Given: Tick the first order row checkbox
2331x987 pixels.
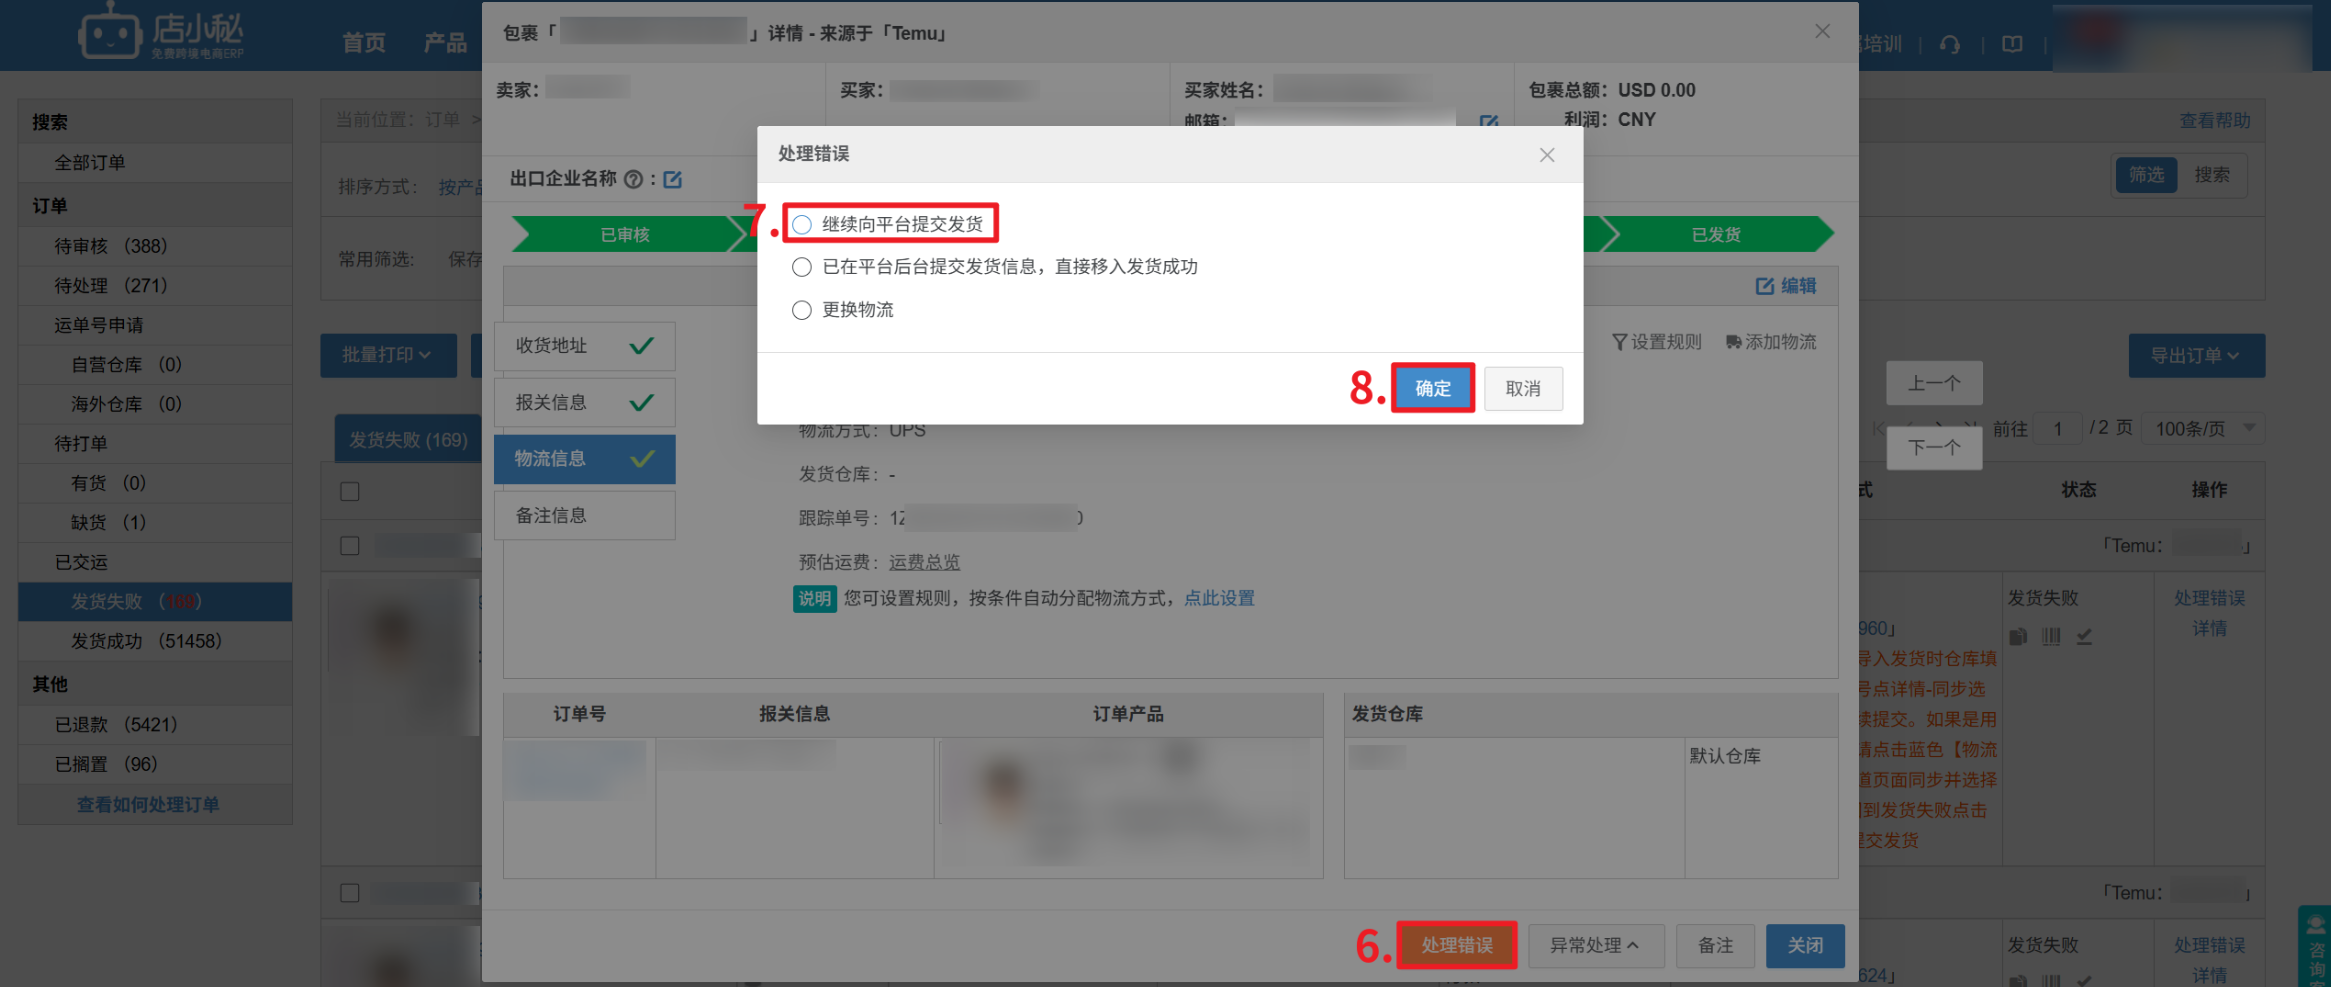Looking at the screenshot, I should coord(350,546).
